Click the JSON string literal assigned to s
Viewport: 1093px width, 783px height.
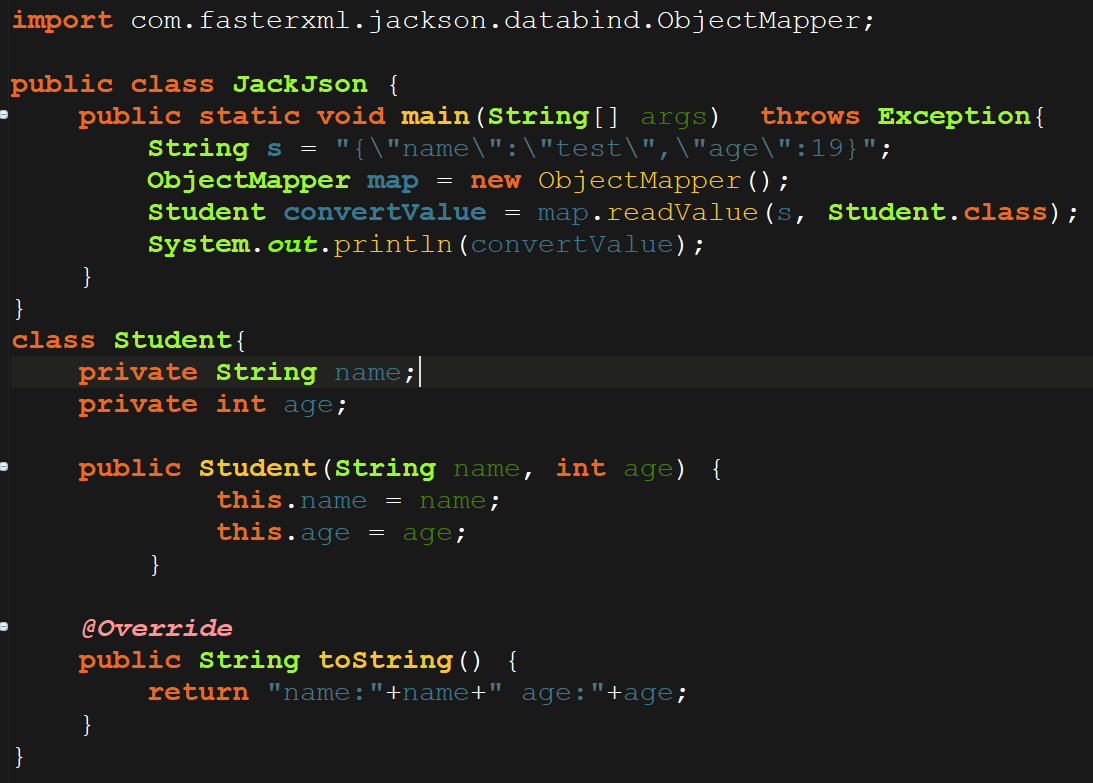point(606,148)
